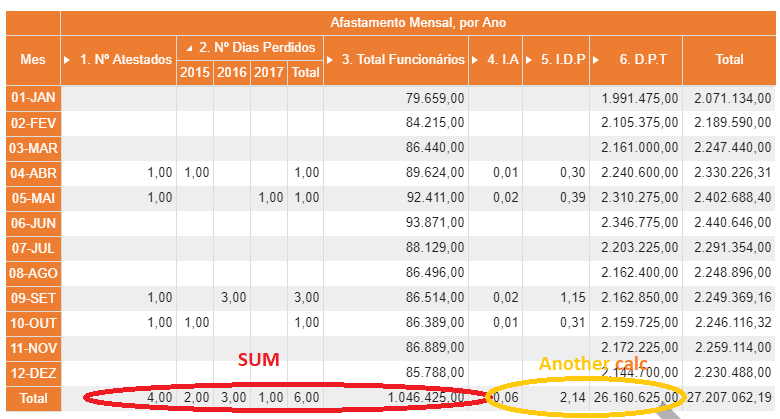Expand the 3. Total Funcionários column group
Screen dimensions: 780x419
click(x=330, y=60)
